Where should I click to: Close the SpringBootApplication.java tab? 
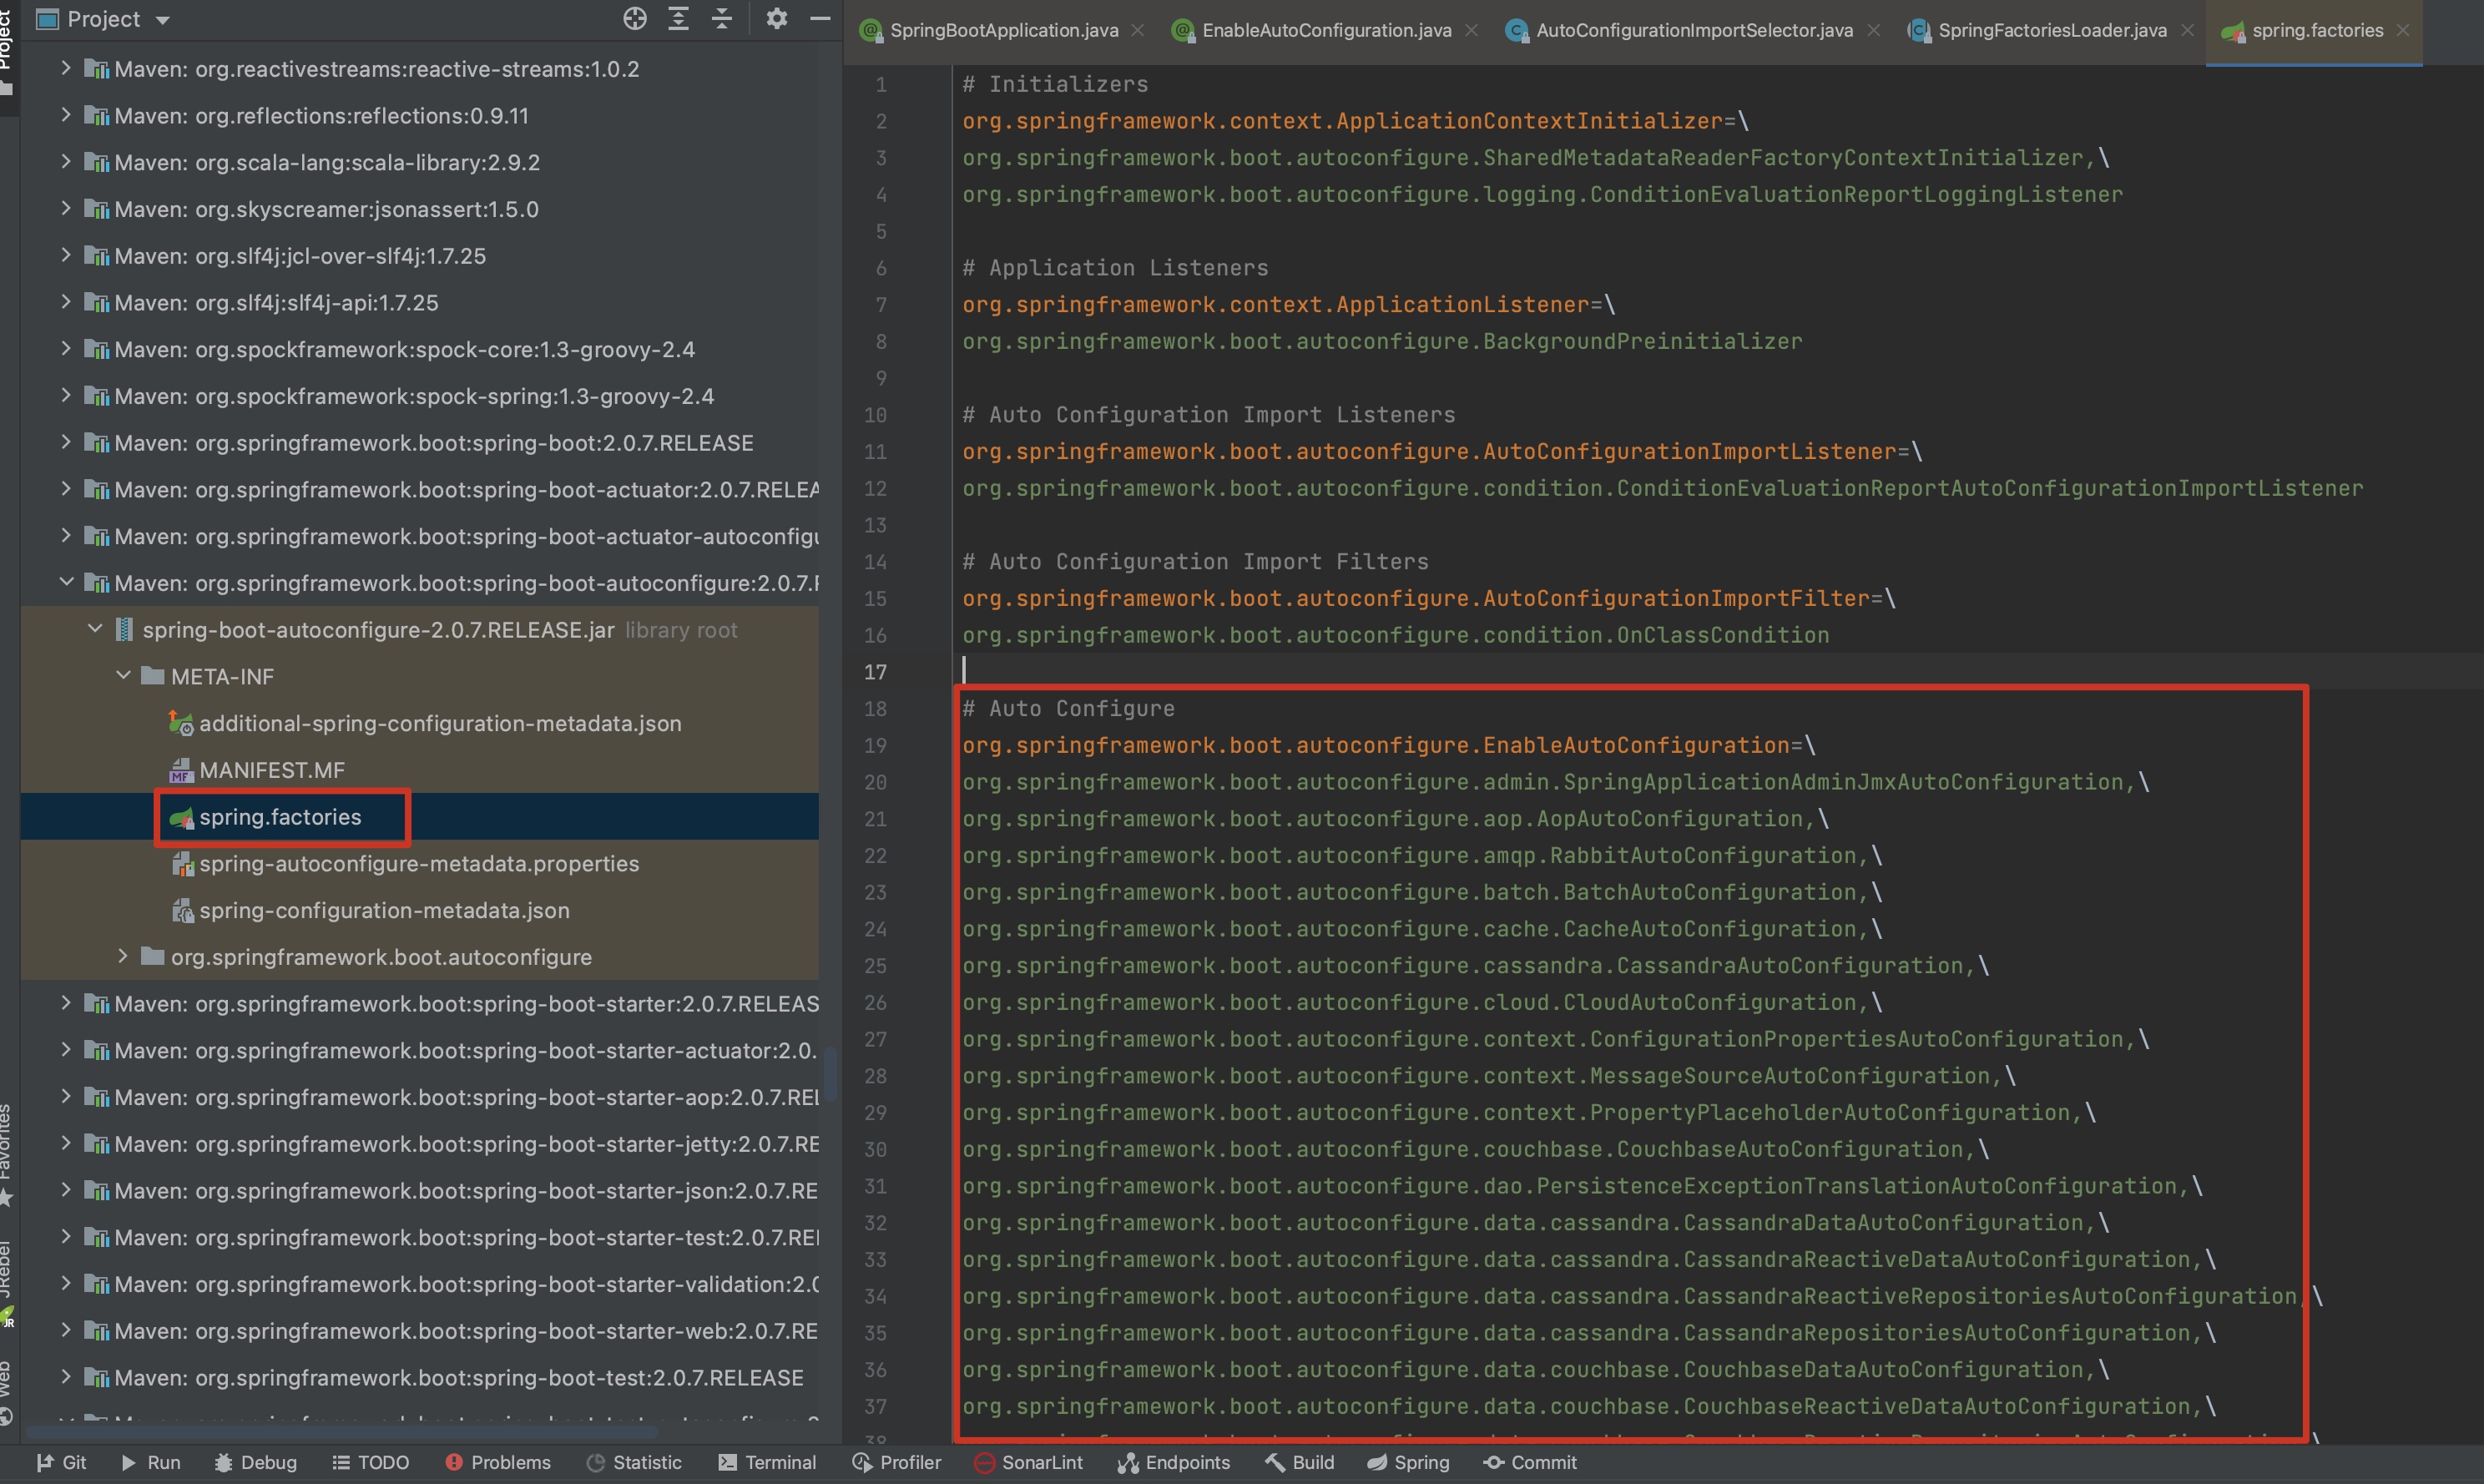1138,31
